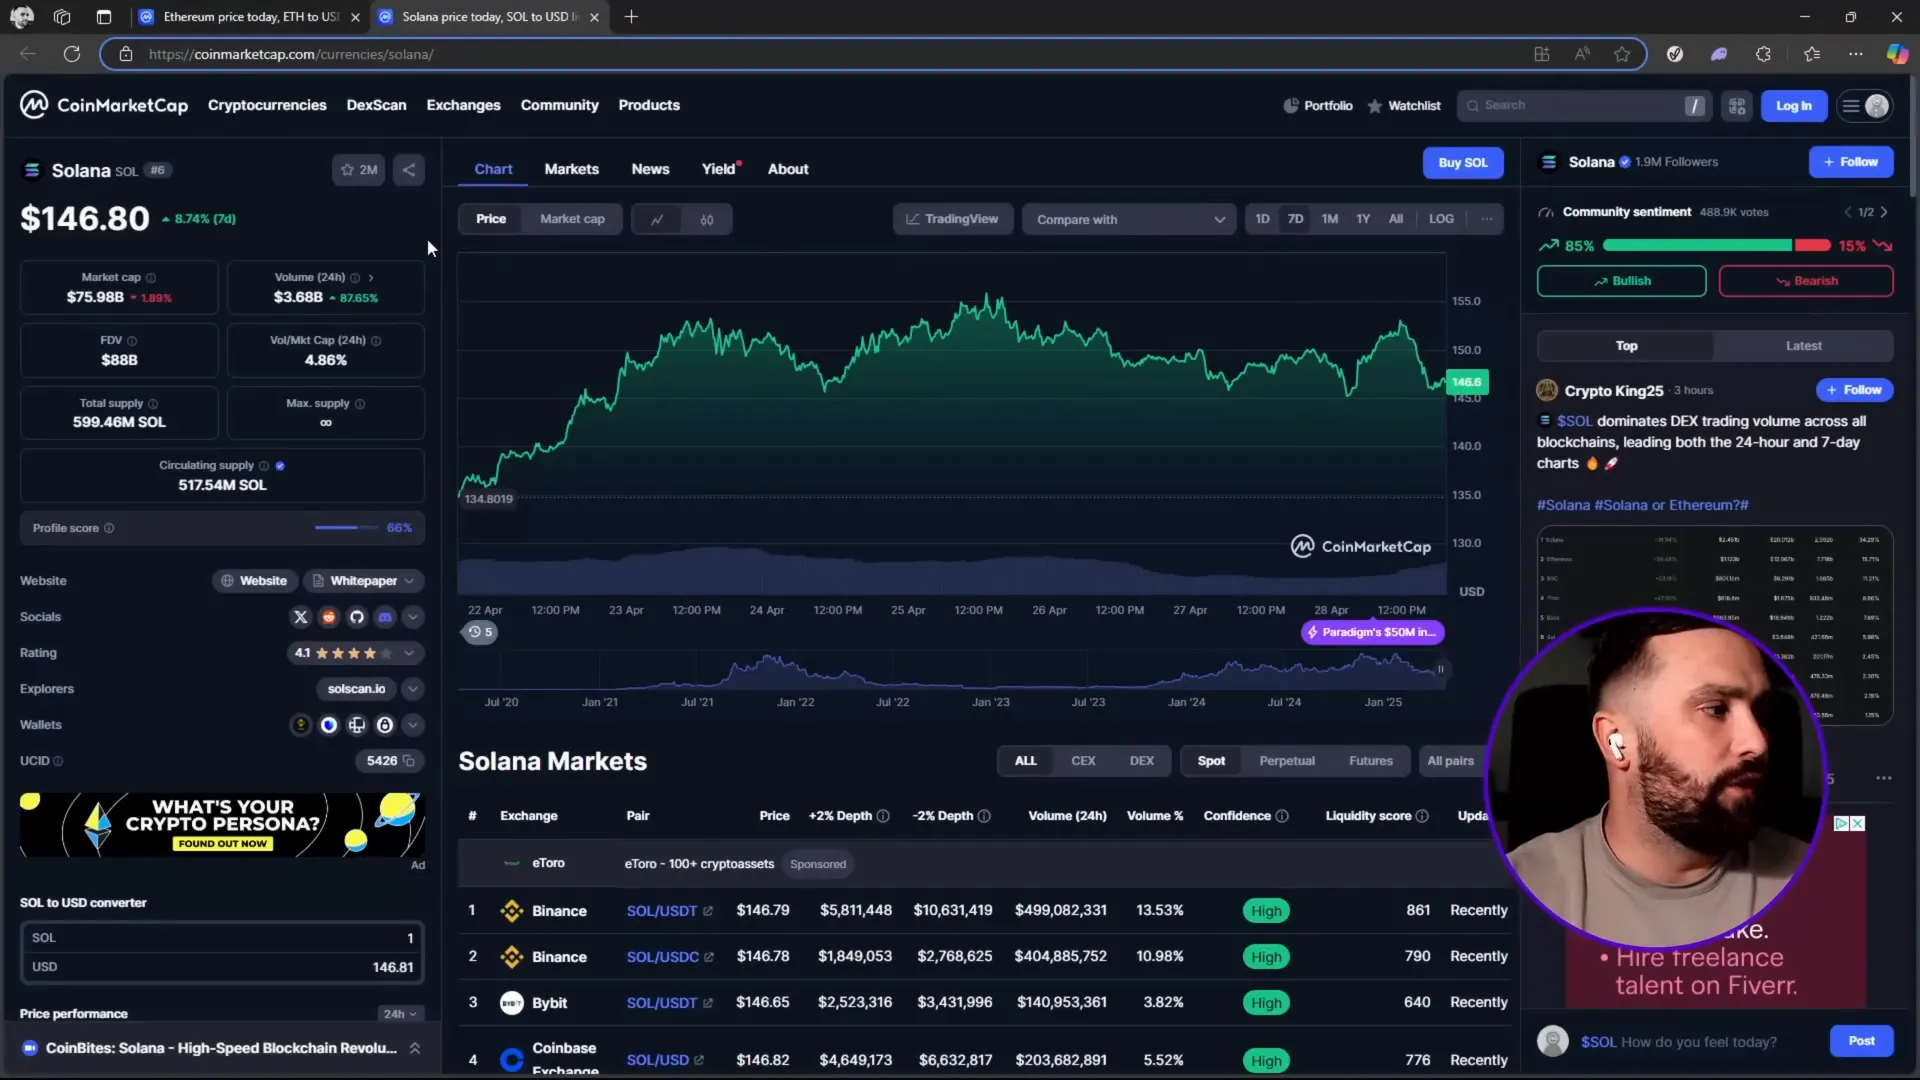Filter markets by CEX
1920x1080 pixels.
click(1083, 761)
